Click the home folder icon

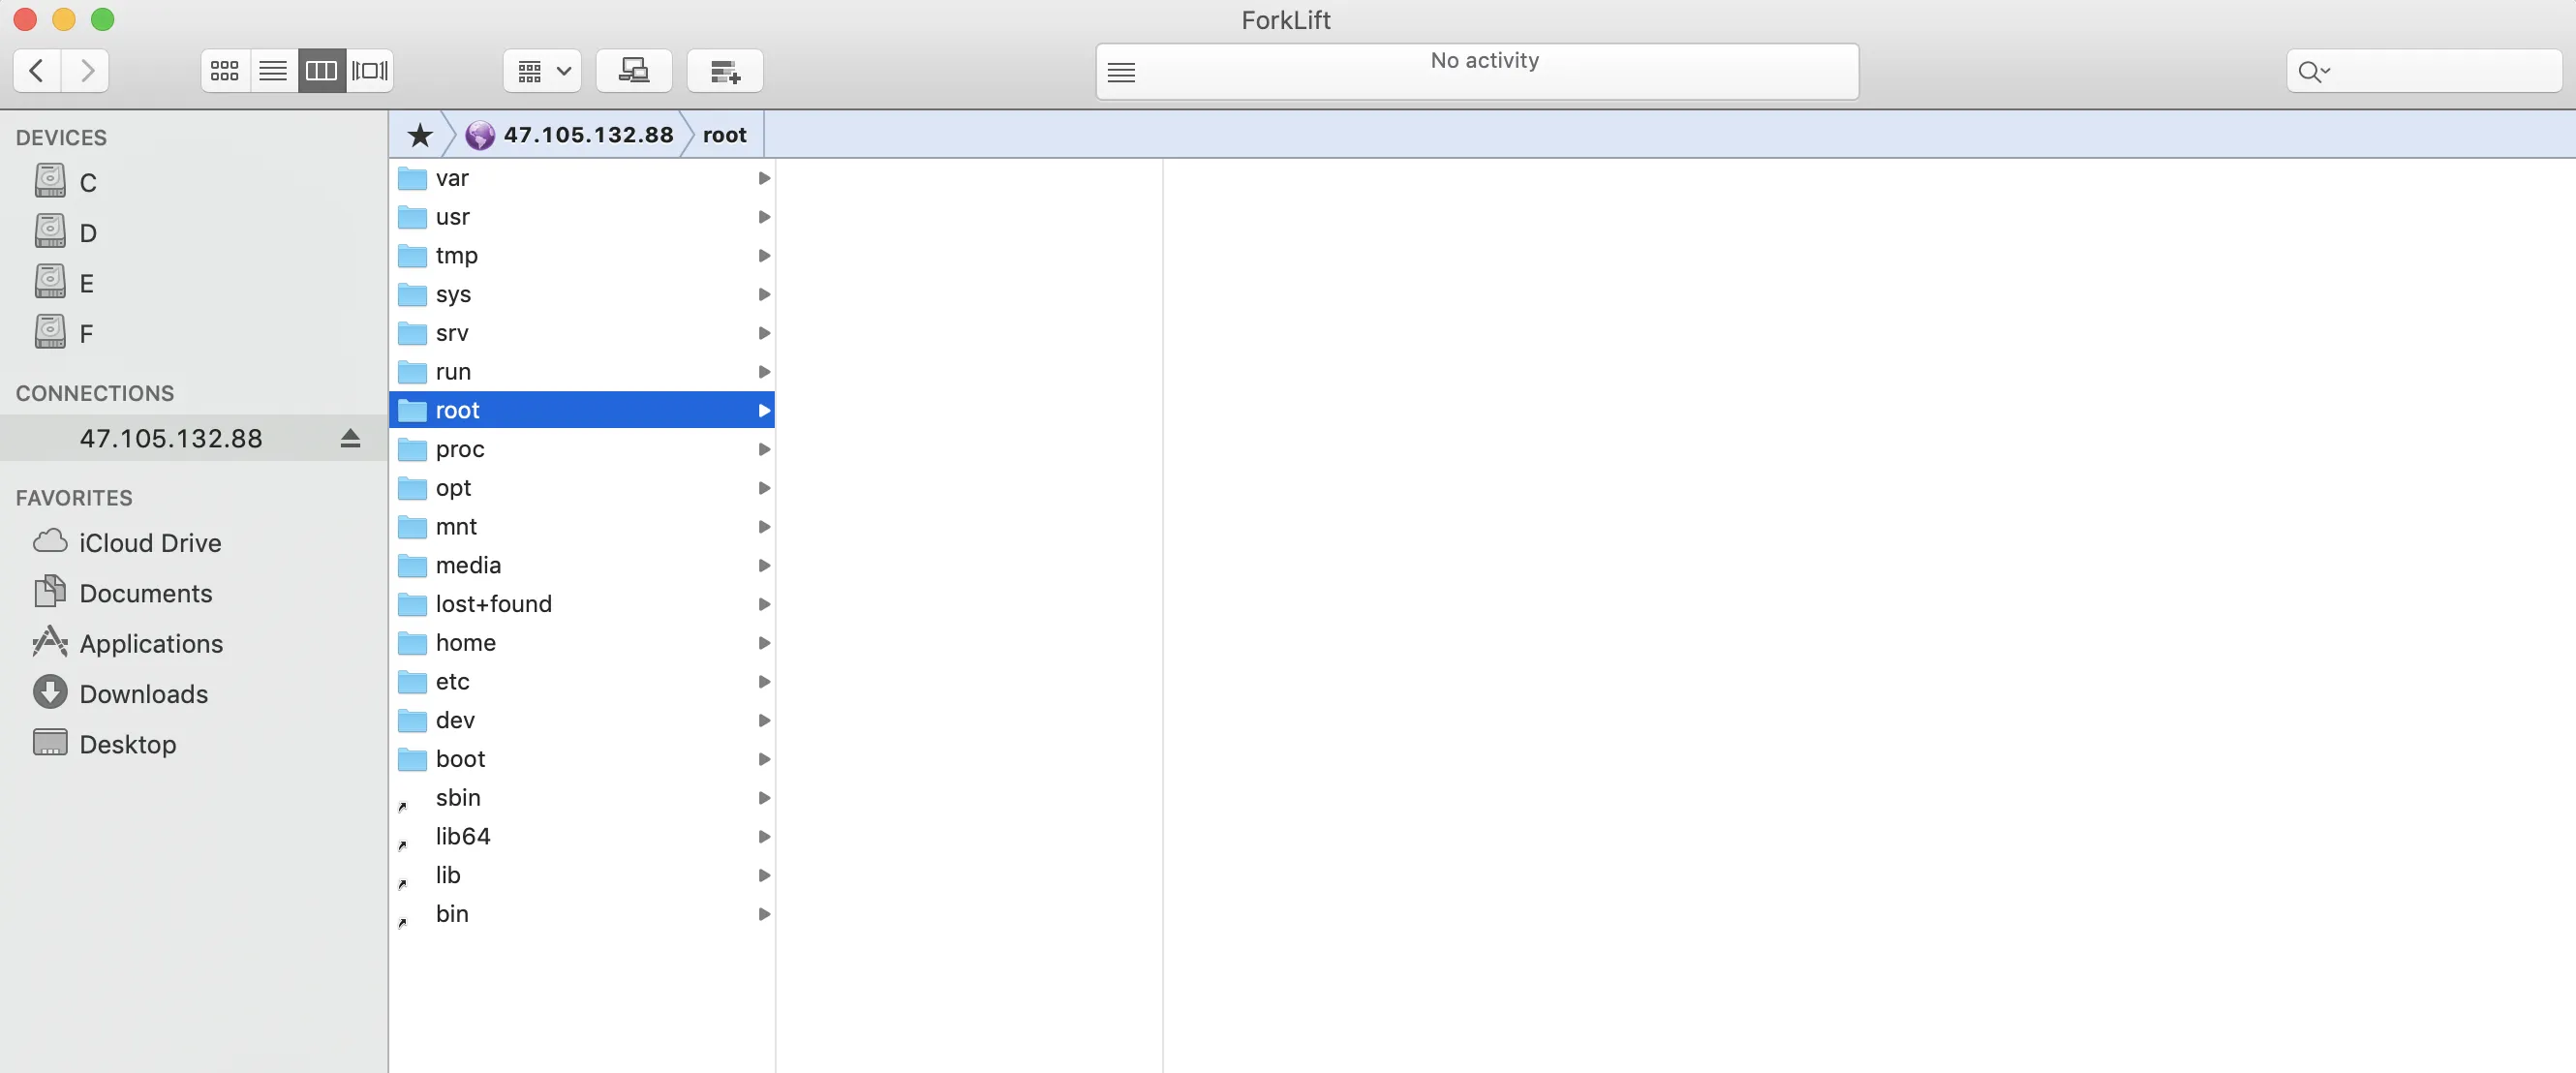point(412,643)
